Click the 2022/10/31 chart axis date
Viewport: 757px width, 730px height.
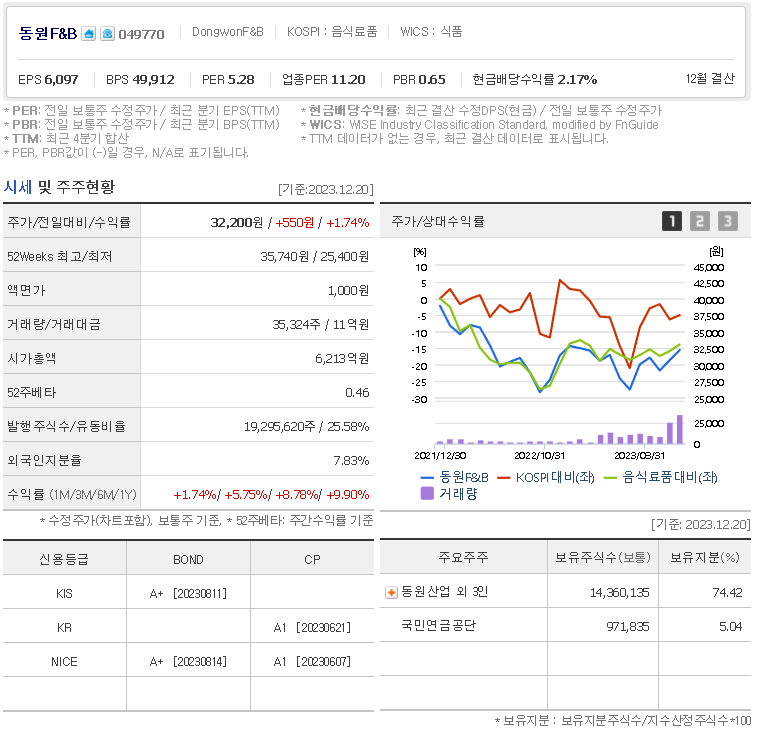(540, 456)
